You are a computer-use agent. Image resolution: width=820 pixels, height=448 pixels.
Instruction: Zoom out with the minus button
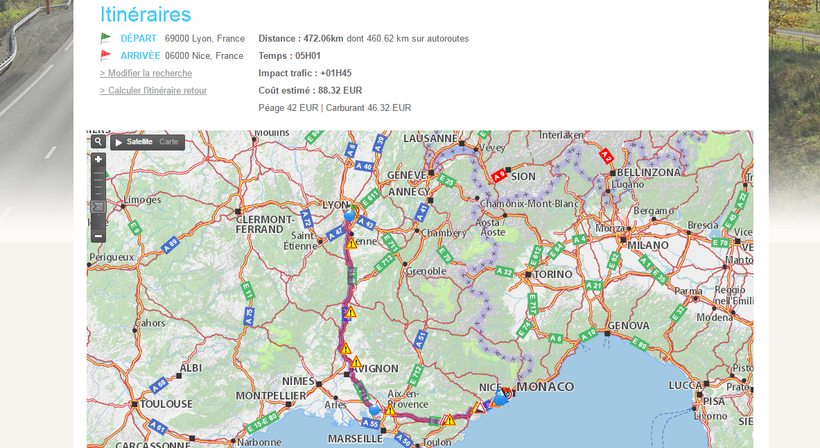click(x=98, y=236)
